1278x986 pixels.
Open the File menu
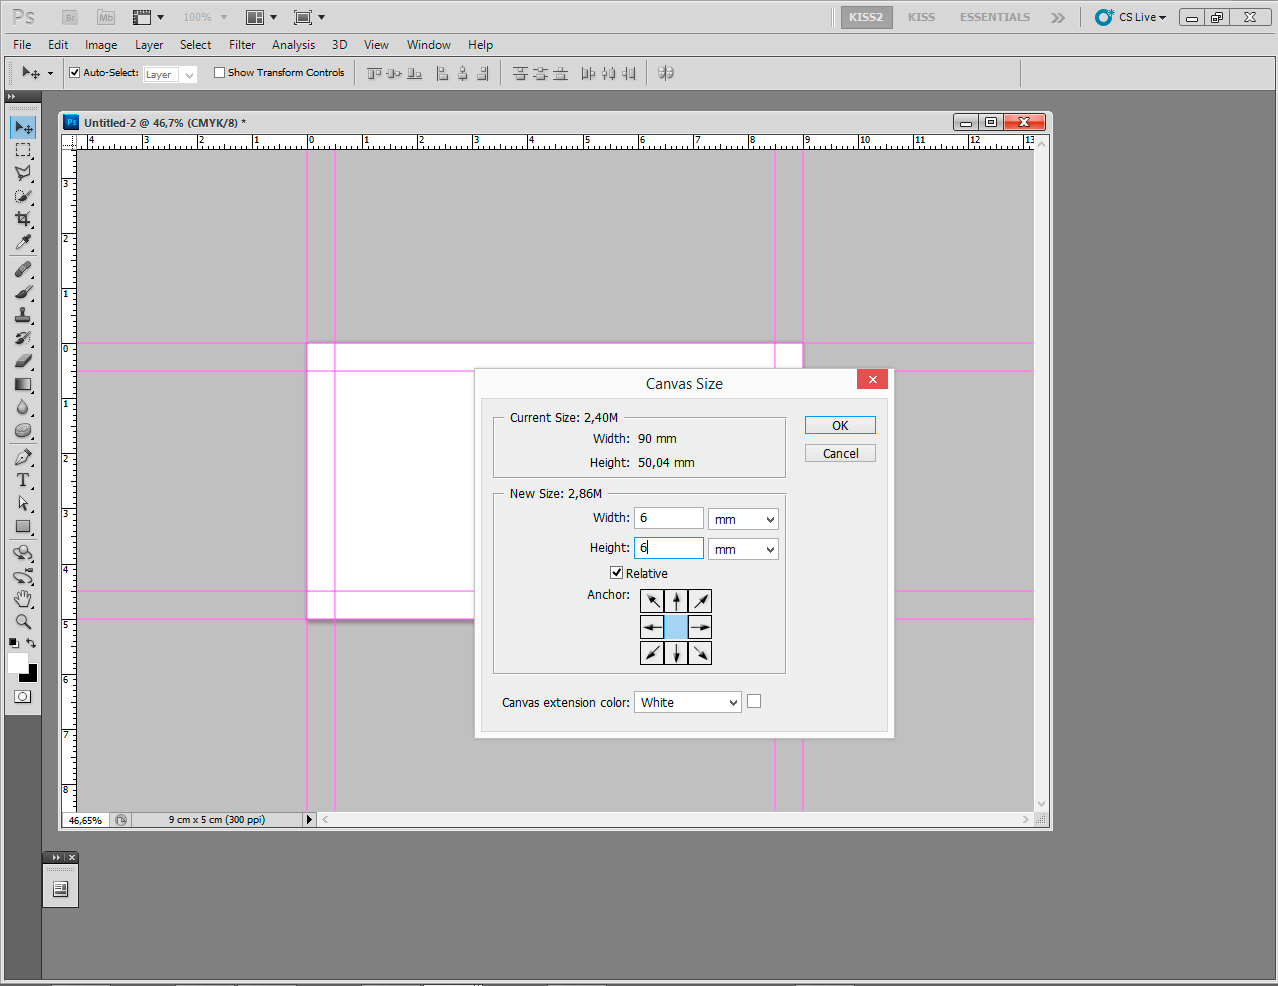[x=22, y=45]
